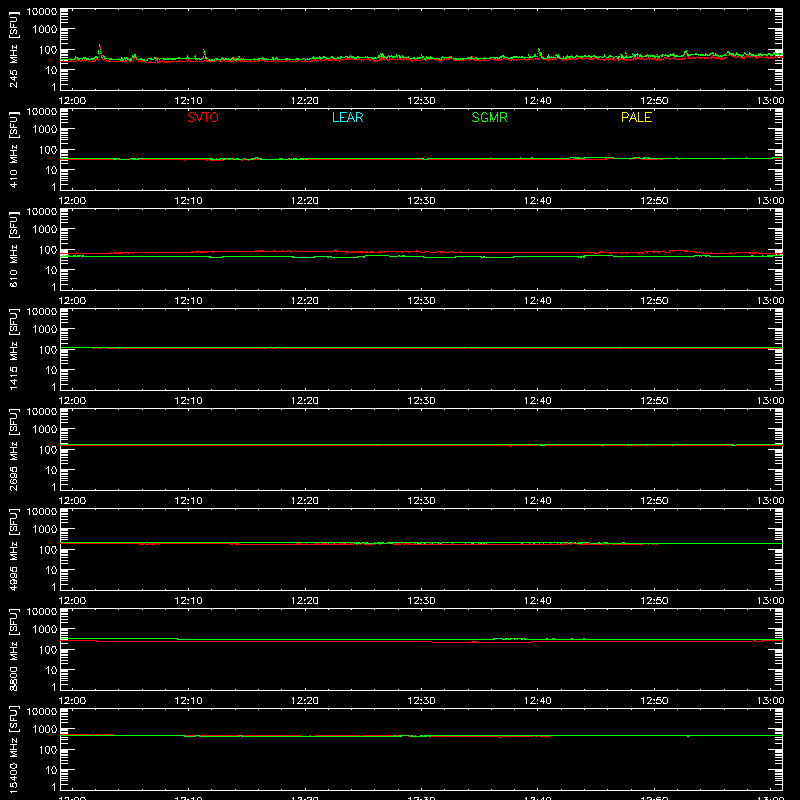Click 12:20 time label below 610 MHz plot
Screen dimensions: 800x800
pos(305,301)
